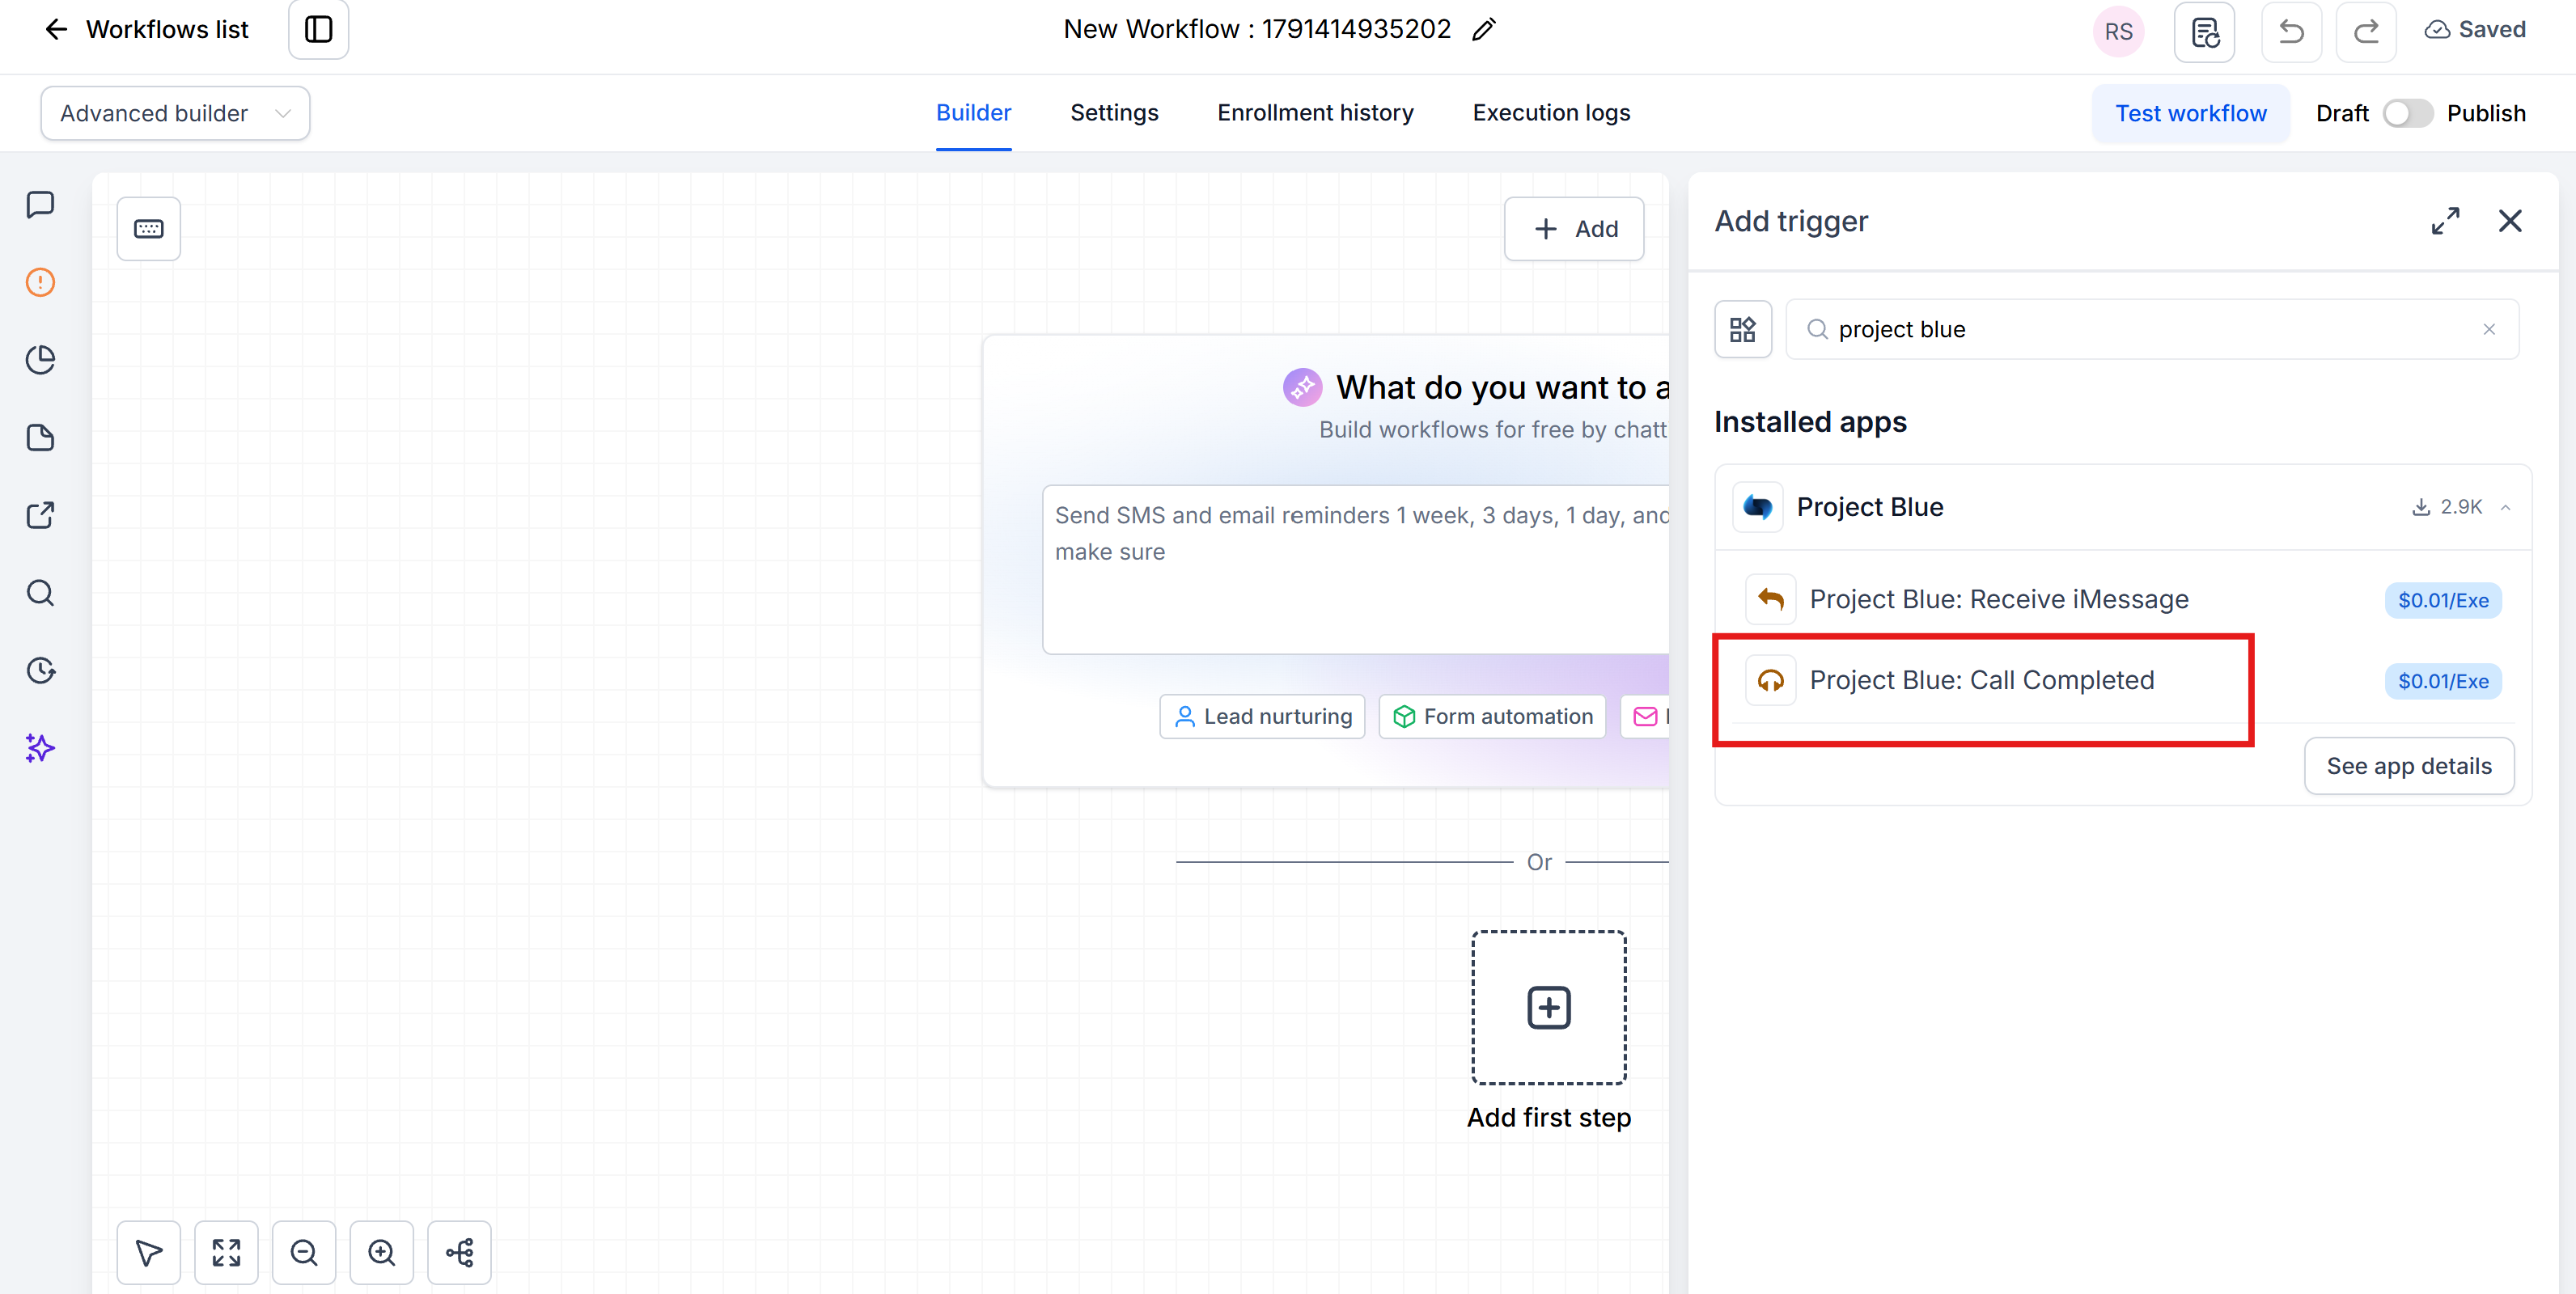The image size is (2576, 1294).
Task: Select the Form automation suggestion
Action: (x=1492, y=717)
